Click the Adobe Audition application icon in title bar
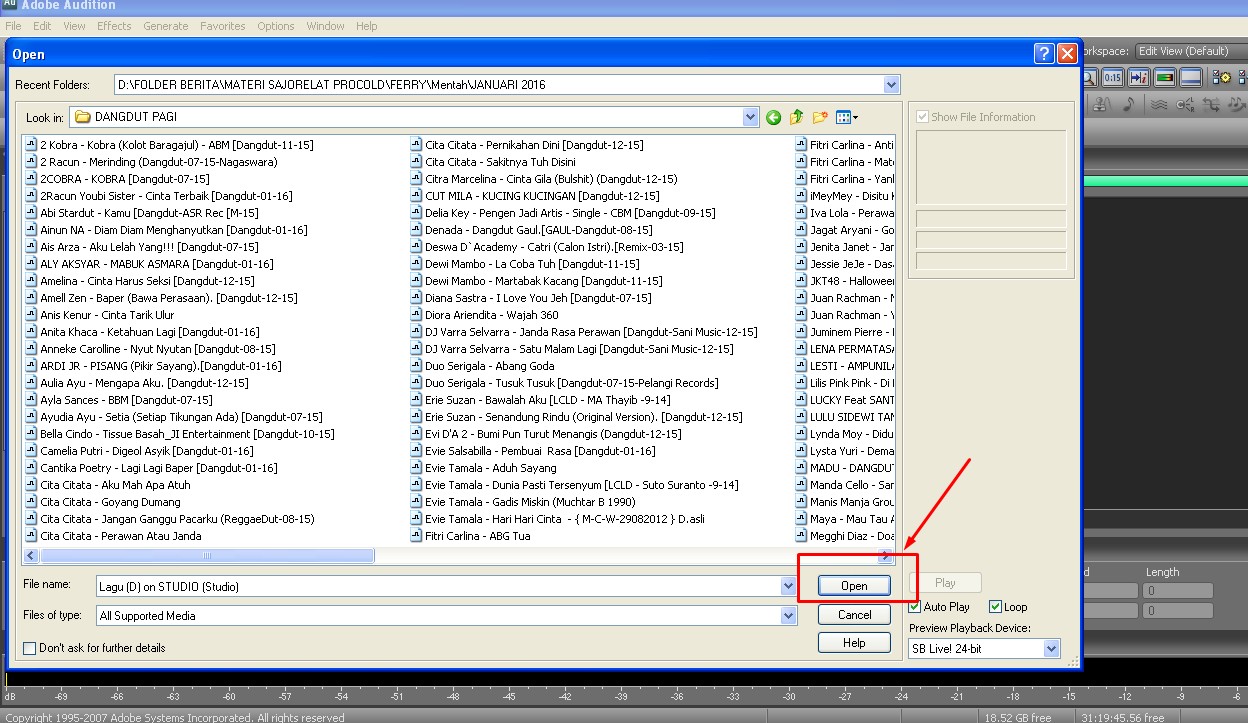Screen dimensions: 1248x723 [8, 5]
